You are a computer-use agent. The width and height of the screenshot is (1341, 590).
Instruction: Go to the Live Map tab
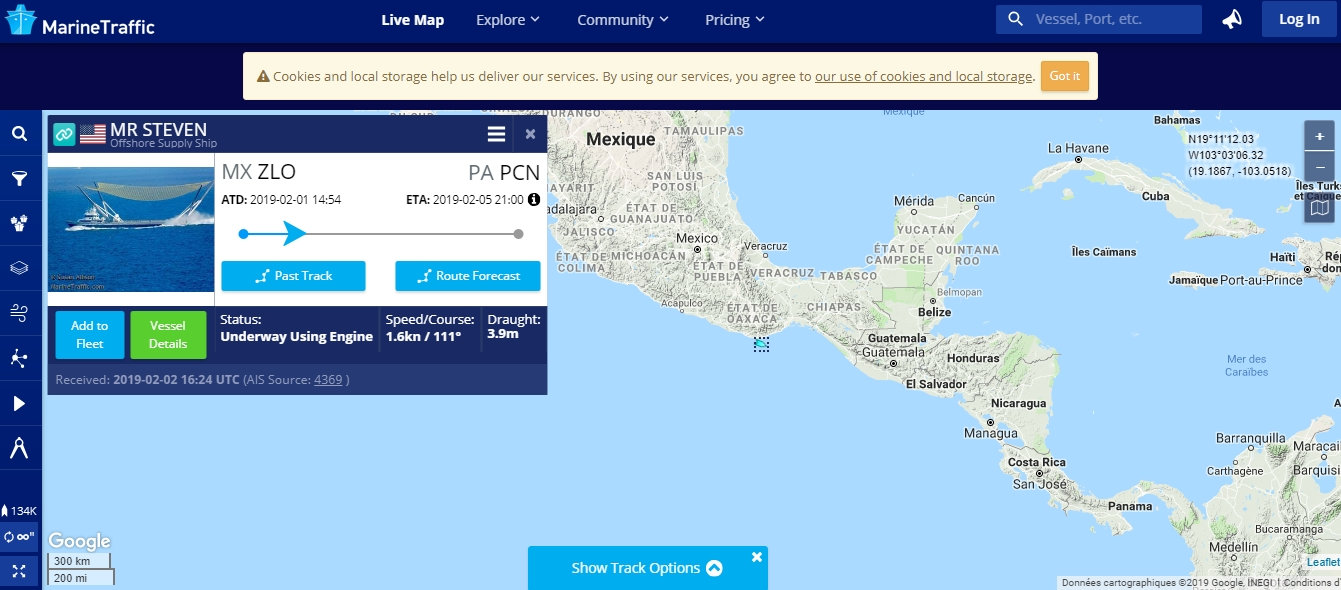413,20
